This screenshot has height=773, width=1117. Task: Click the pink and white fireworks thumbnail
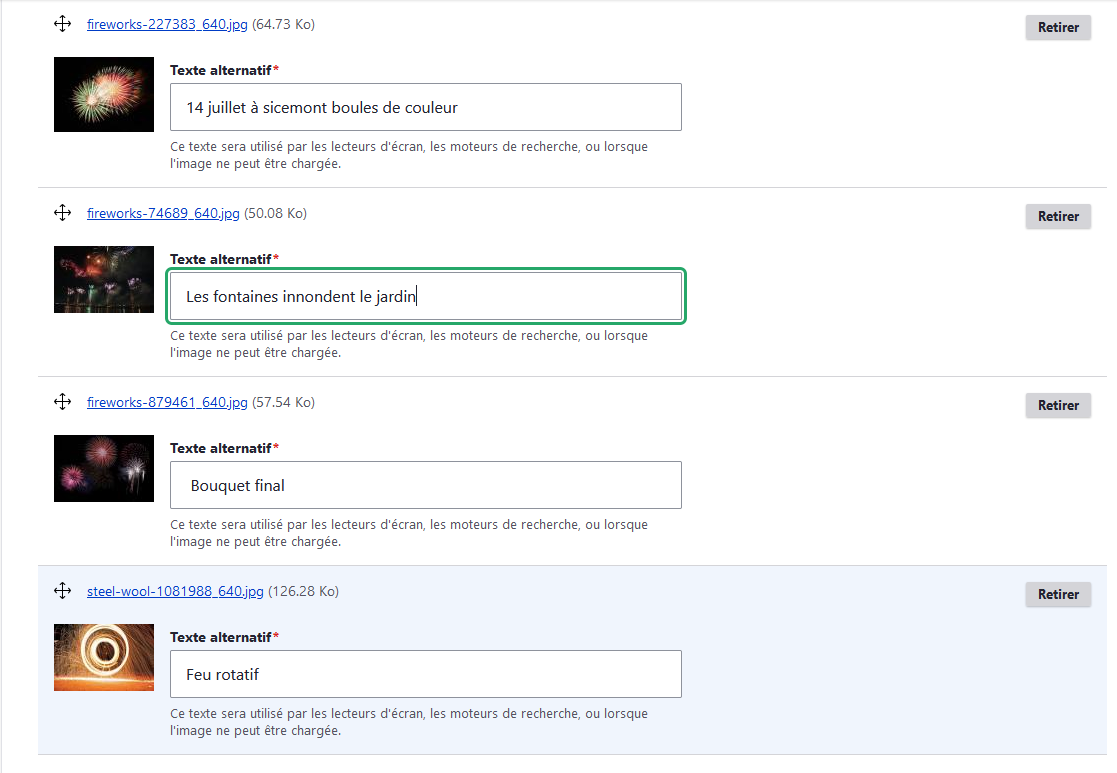click(104, 468)
